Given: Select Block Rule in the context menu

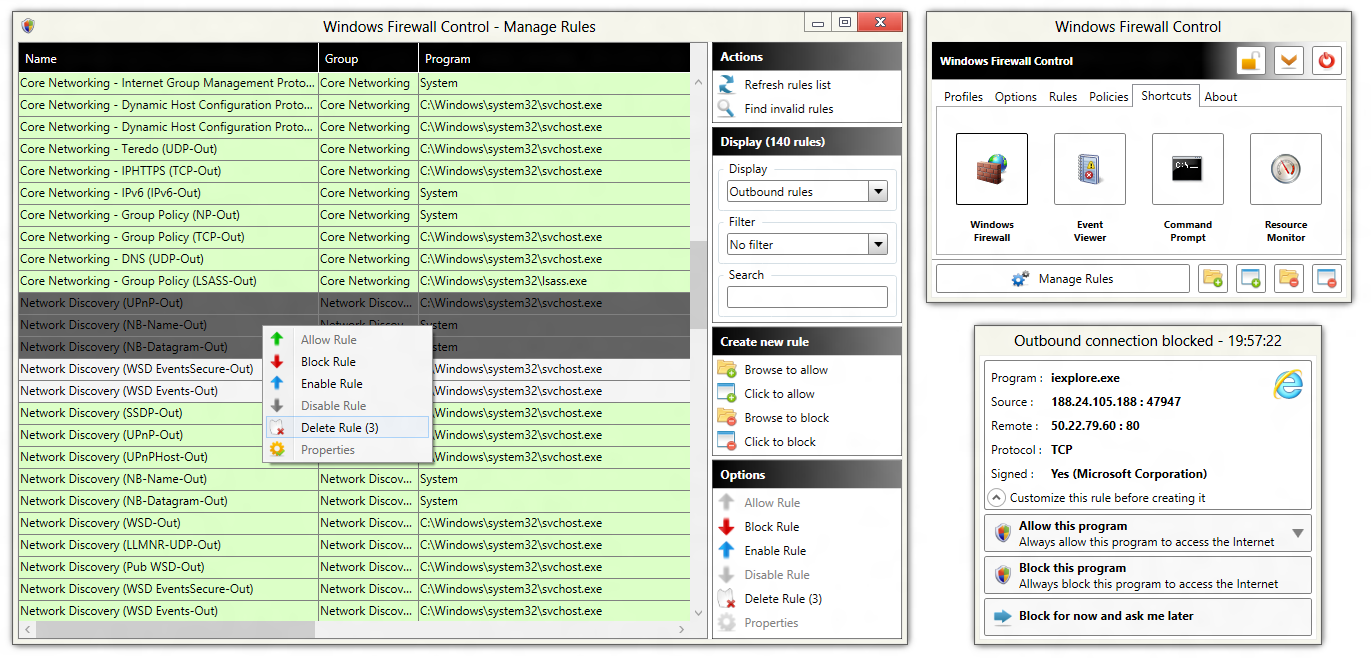Looking at the screenshot, I should [347, 362].
